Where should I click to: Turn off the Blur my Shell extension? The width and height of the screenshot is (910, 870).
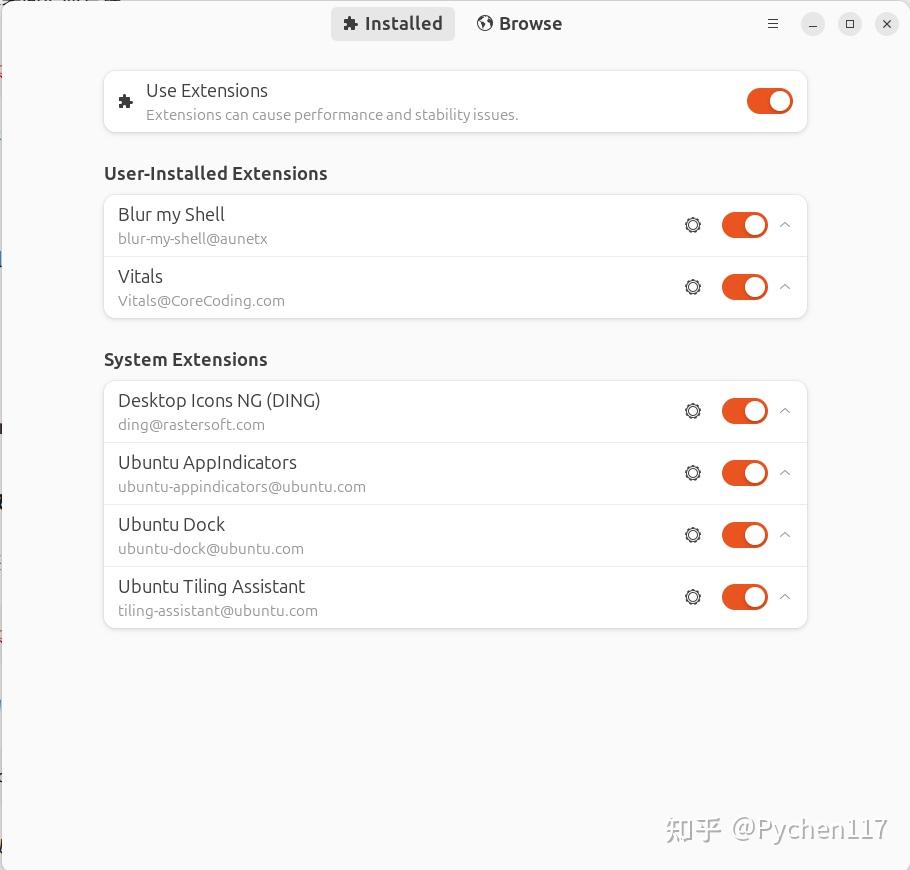click(744, 225)
